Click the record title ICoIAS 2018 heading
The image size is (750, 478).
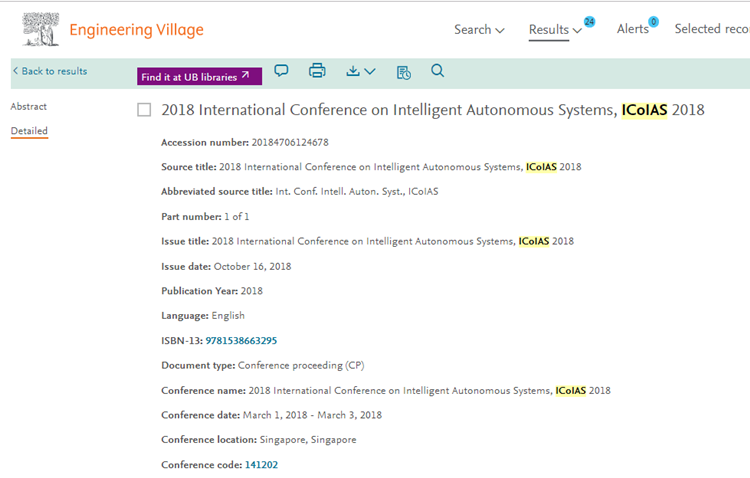(x=432, y=110)
